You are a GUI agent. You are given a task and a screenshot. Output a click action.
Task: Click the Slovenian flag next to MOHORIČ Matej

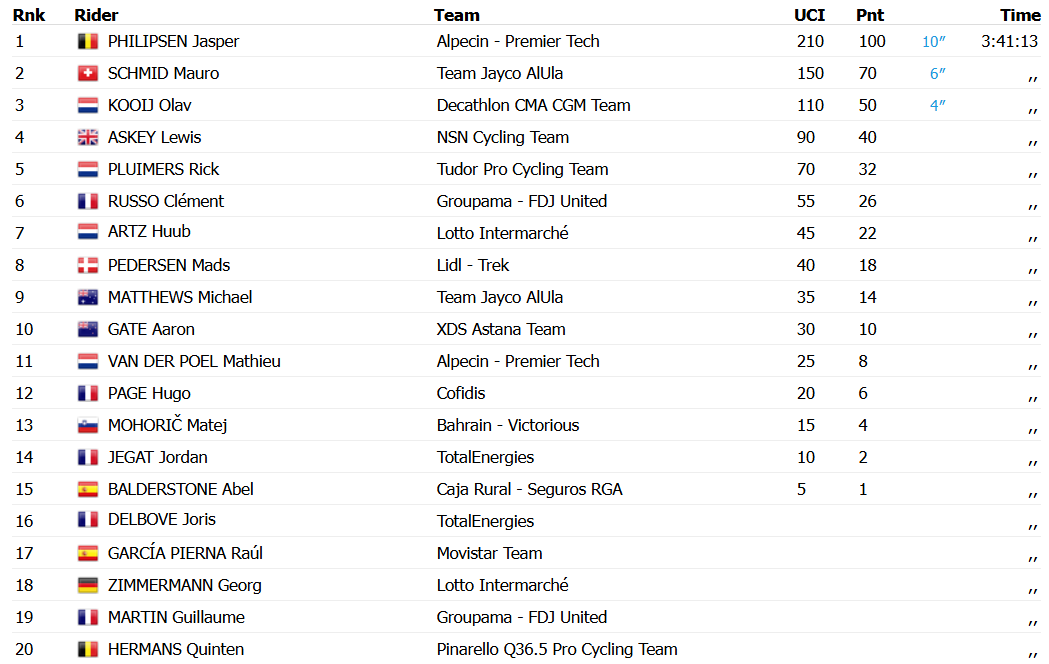[88, 425]
